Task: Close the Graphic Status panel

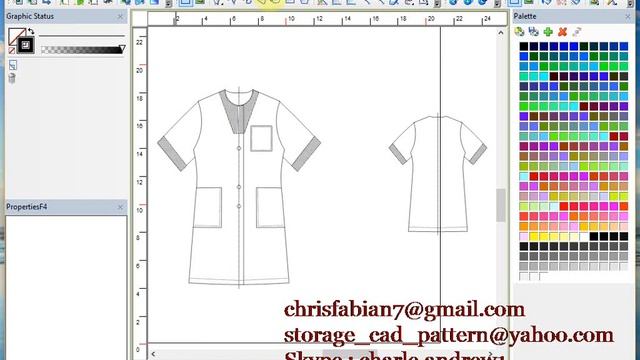Action: click(x=120, y=17)
